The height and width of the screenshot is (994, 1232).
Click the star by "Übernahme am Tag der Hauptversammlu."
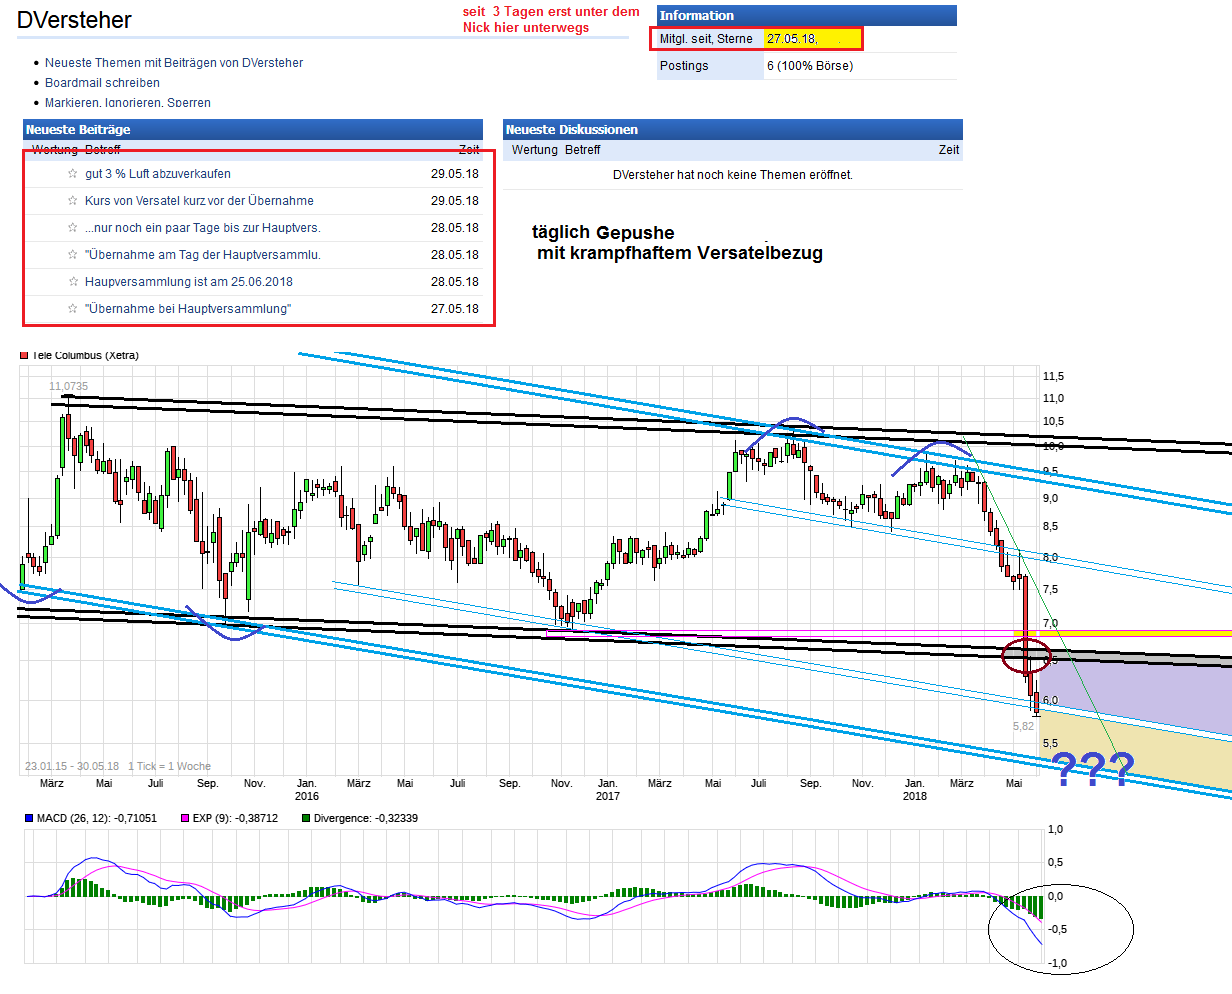pos(72,255)
